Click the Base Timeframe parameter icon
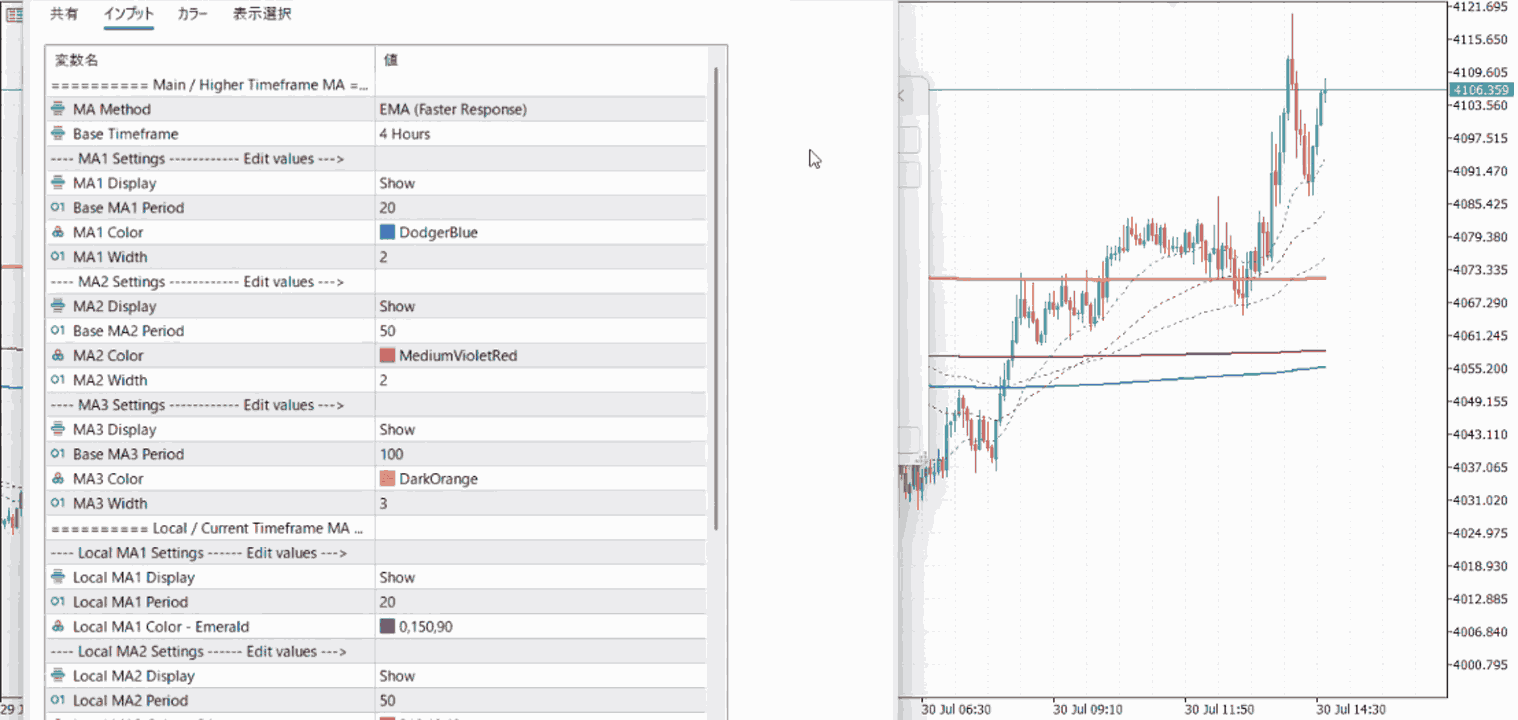The width and height of the screenshot is (1518, 720). (59, 134)
